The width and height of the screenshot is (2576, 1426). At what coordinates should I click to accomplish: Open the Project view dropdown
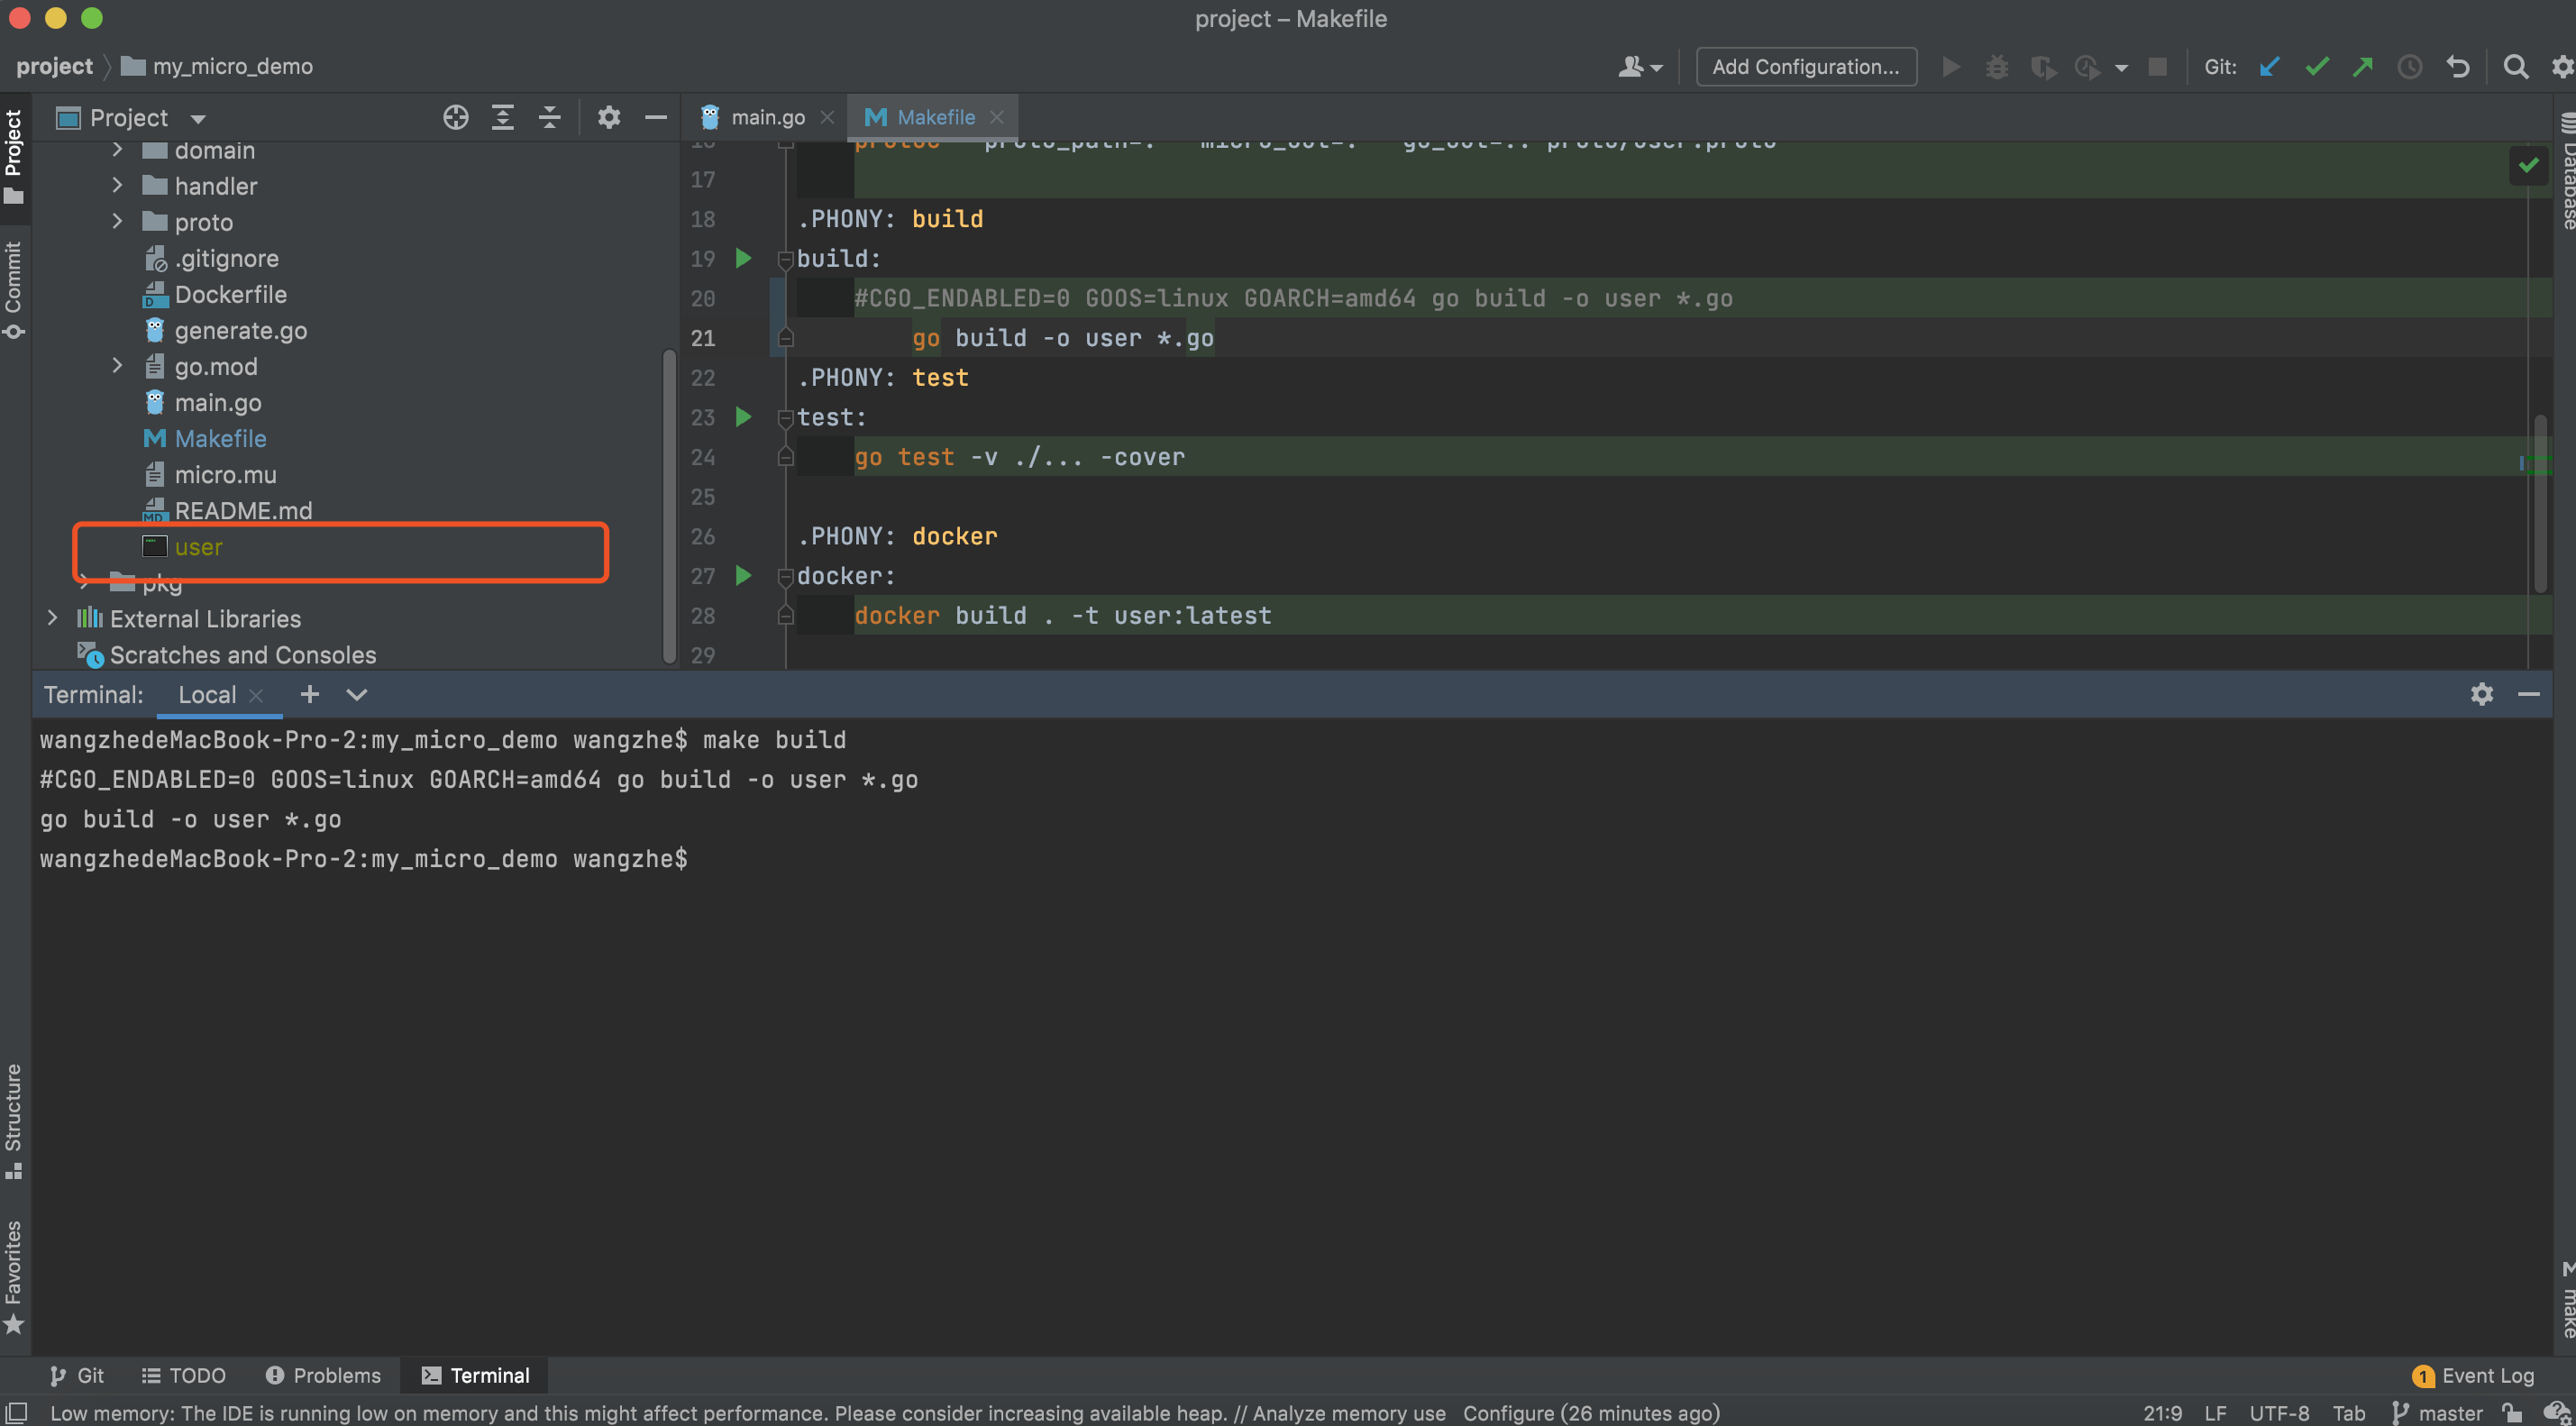(x=198, y=119)
